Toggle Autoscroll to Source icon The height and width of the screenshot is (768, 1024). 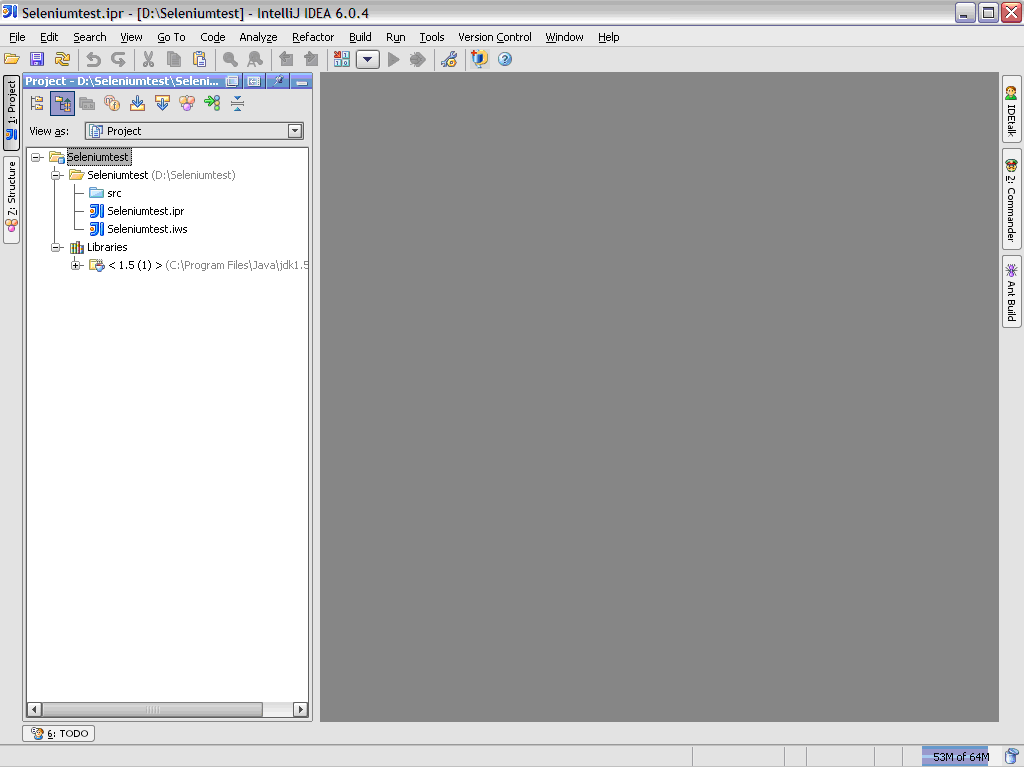[137, 103]
